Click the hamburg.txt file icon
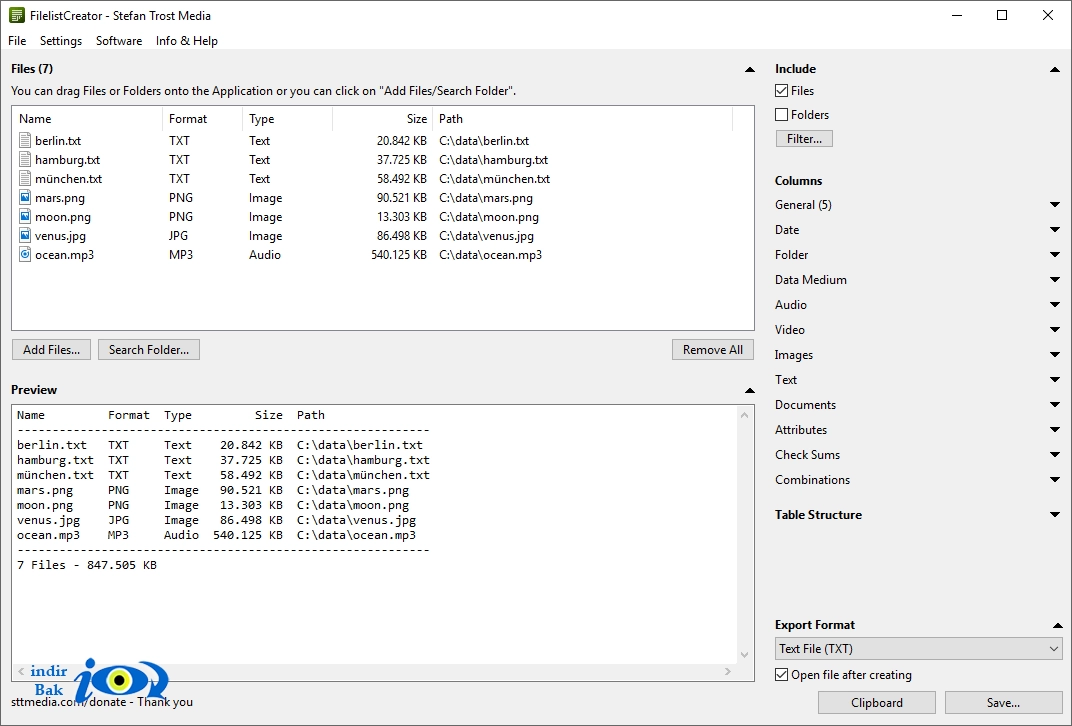1072x726 pixels. (25, 160)
